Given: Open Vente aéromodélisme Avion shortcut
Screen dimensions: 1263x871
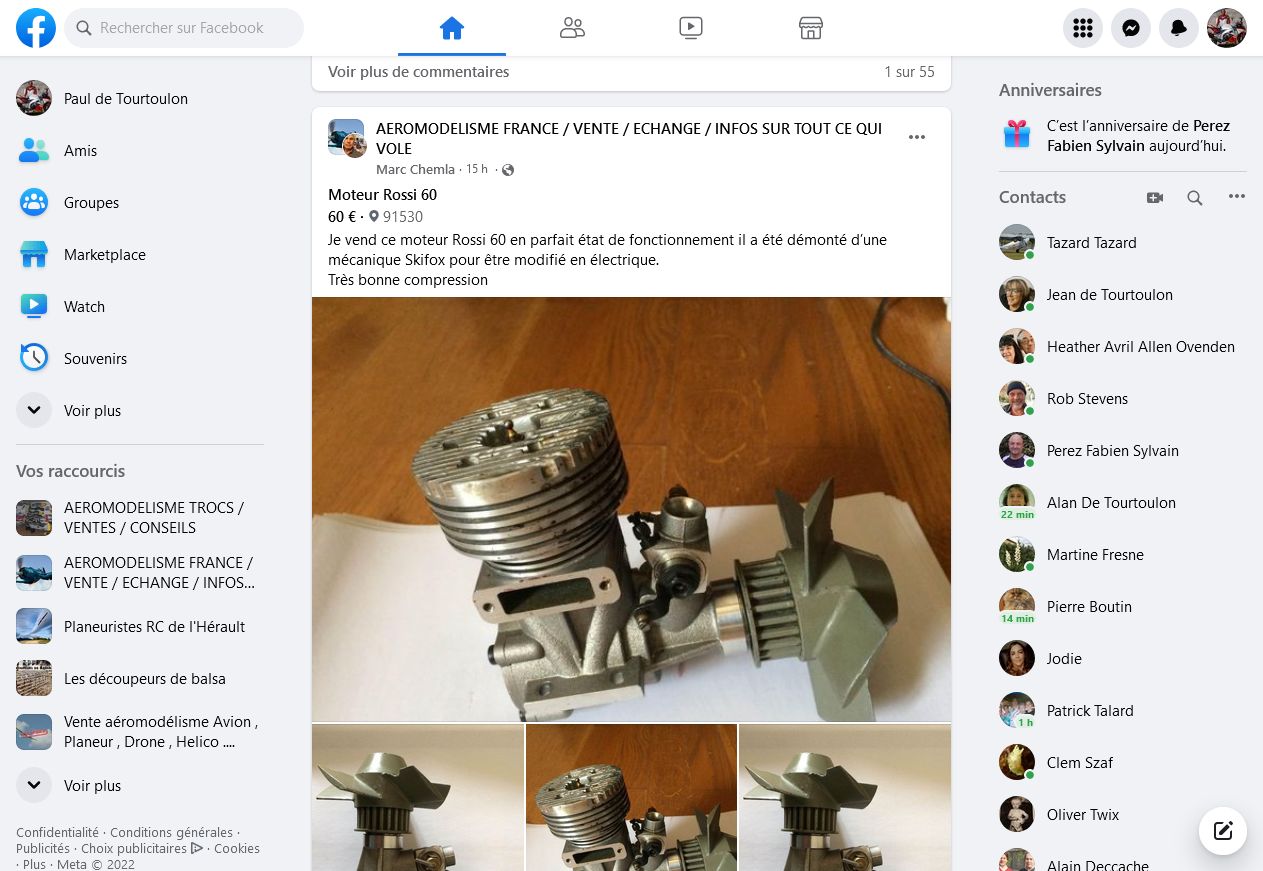Looking at the screenshot, I should click(140, 731).
